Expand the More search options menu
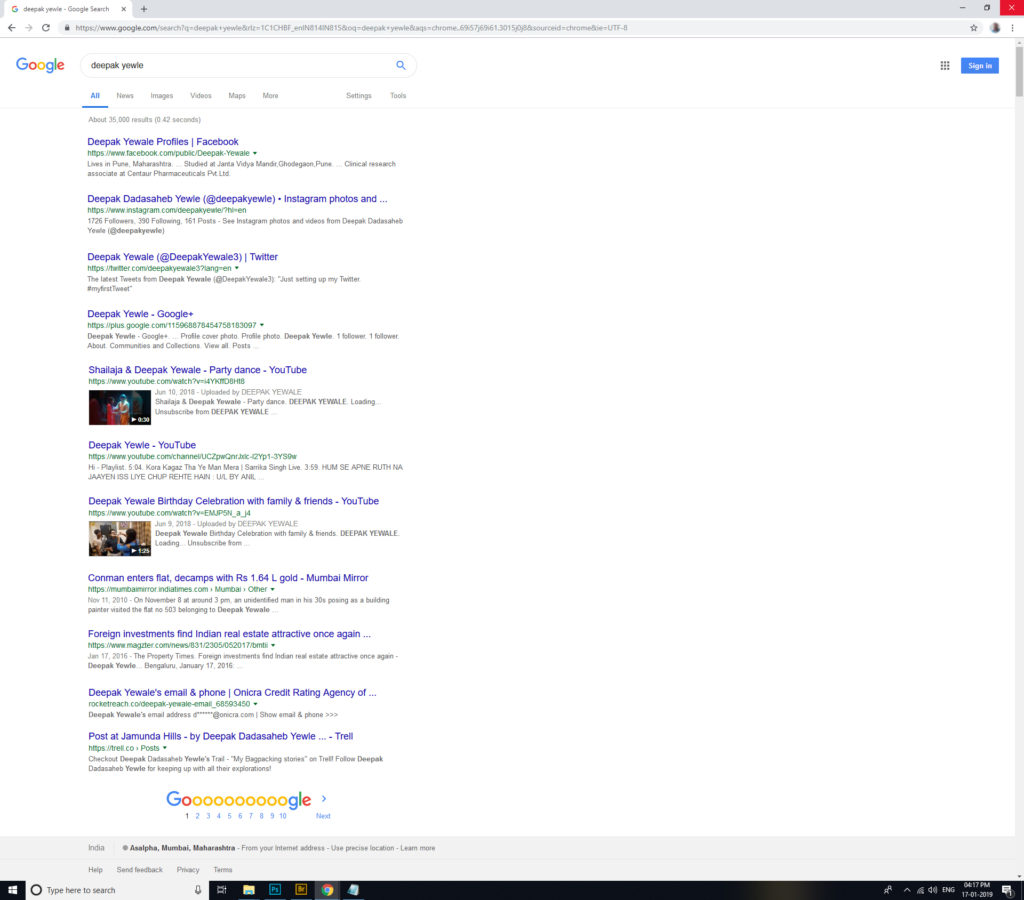 click(270, 96)
